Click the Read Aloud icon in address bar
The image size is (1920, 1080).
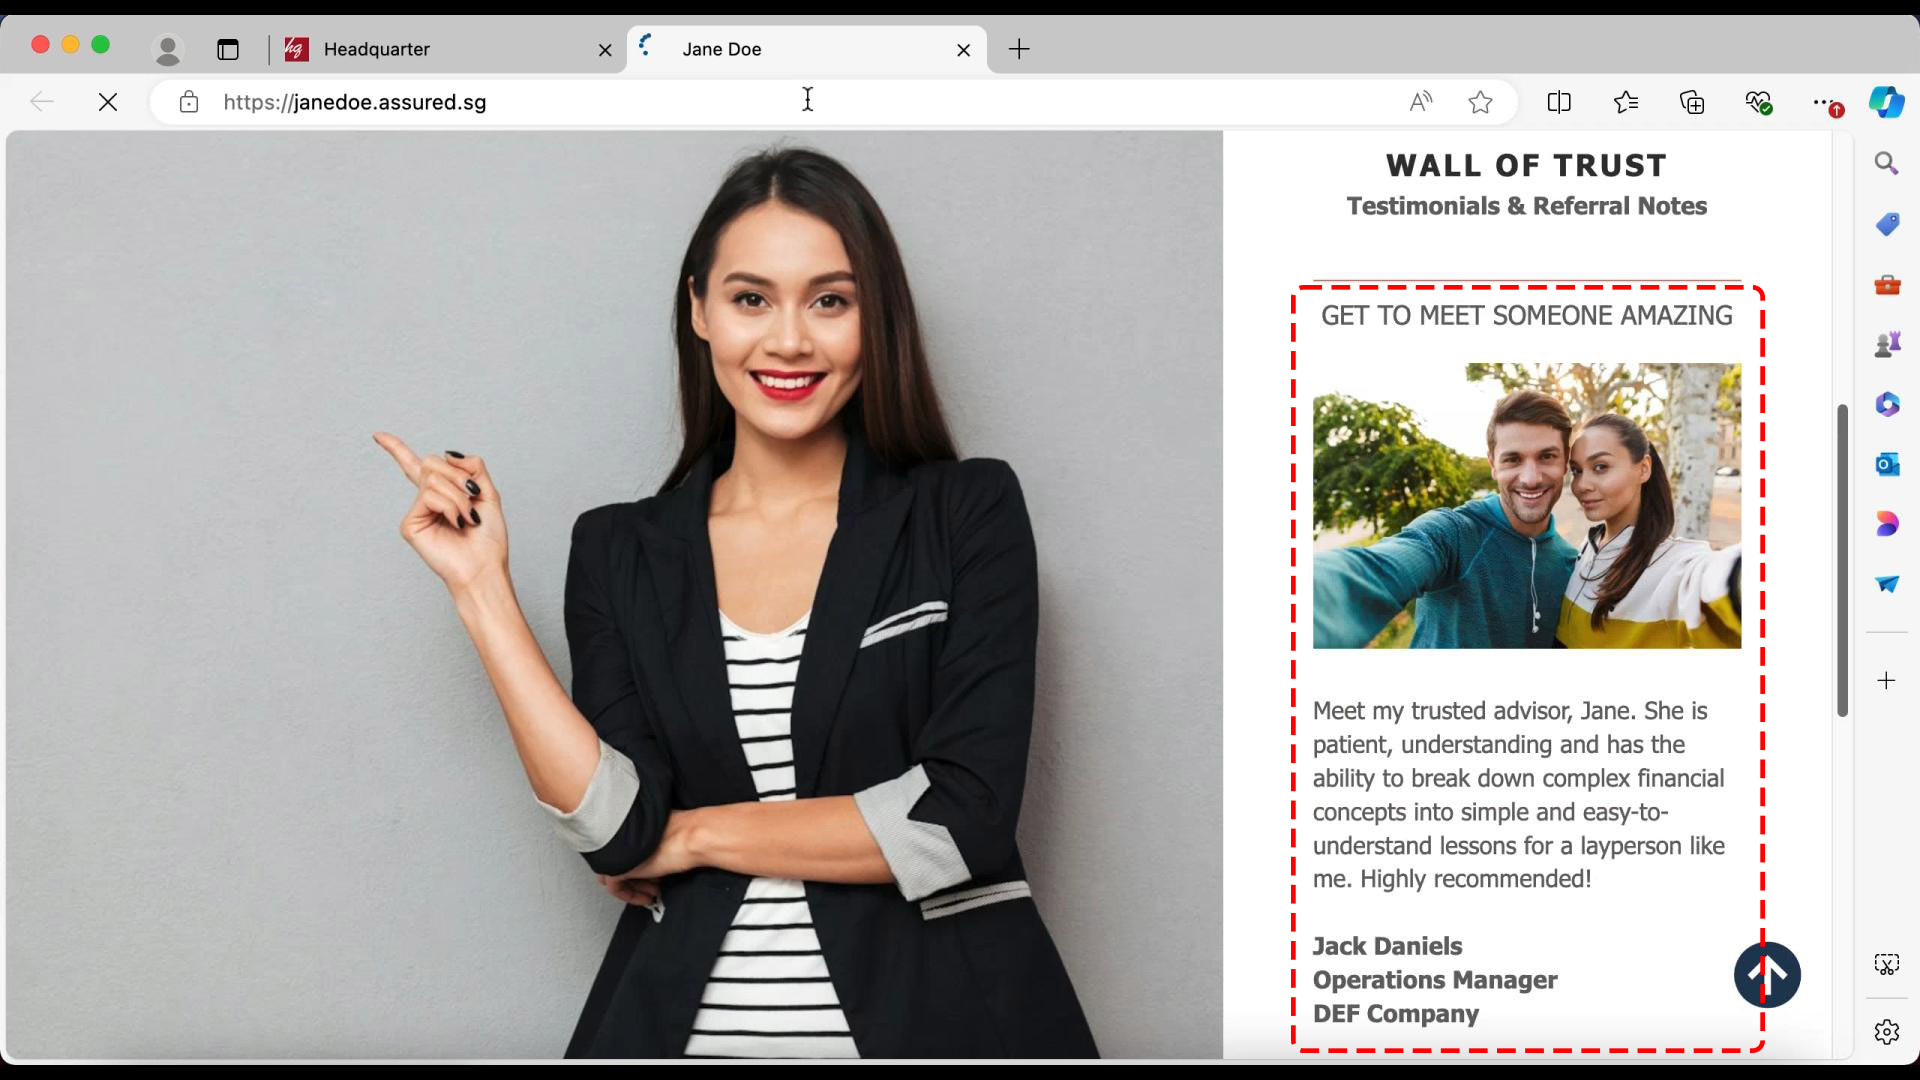point(1420,102)
